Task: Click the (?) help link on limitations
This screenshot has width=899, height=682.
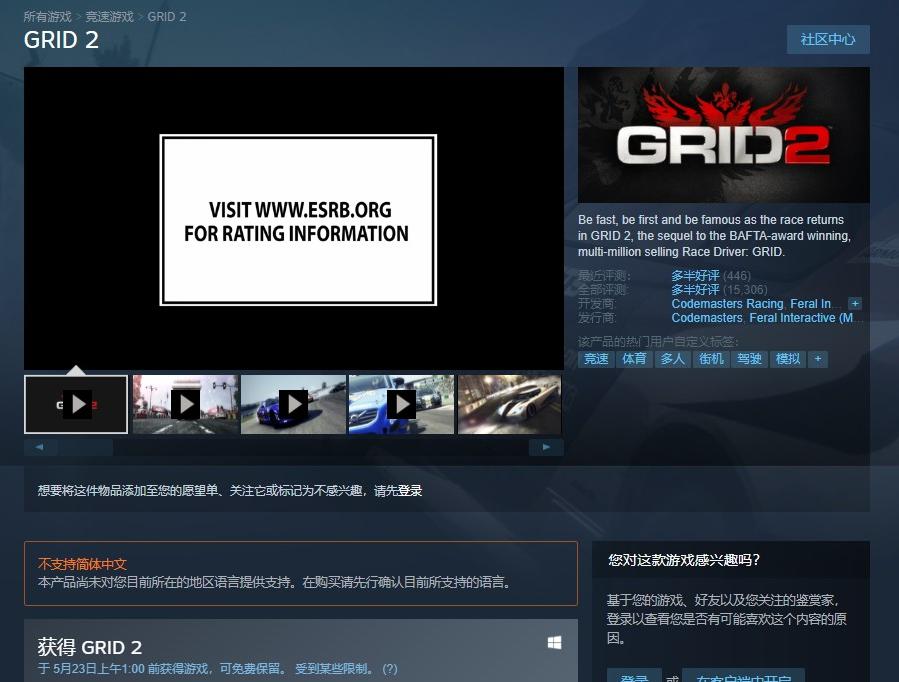Action: (x=390, y=669)
